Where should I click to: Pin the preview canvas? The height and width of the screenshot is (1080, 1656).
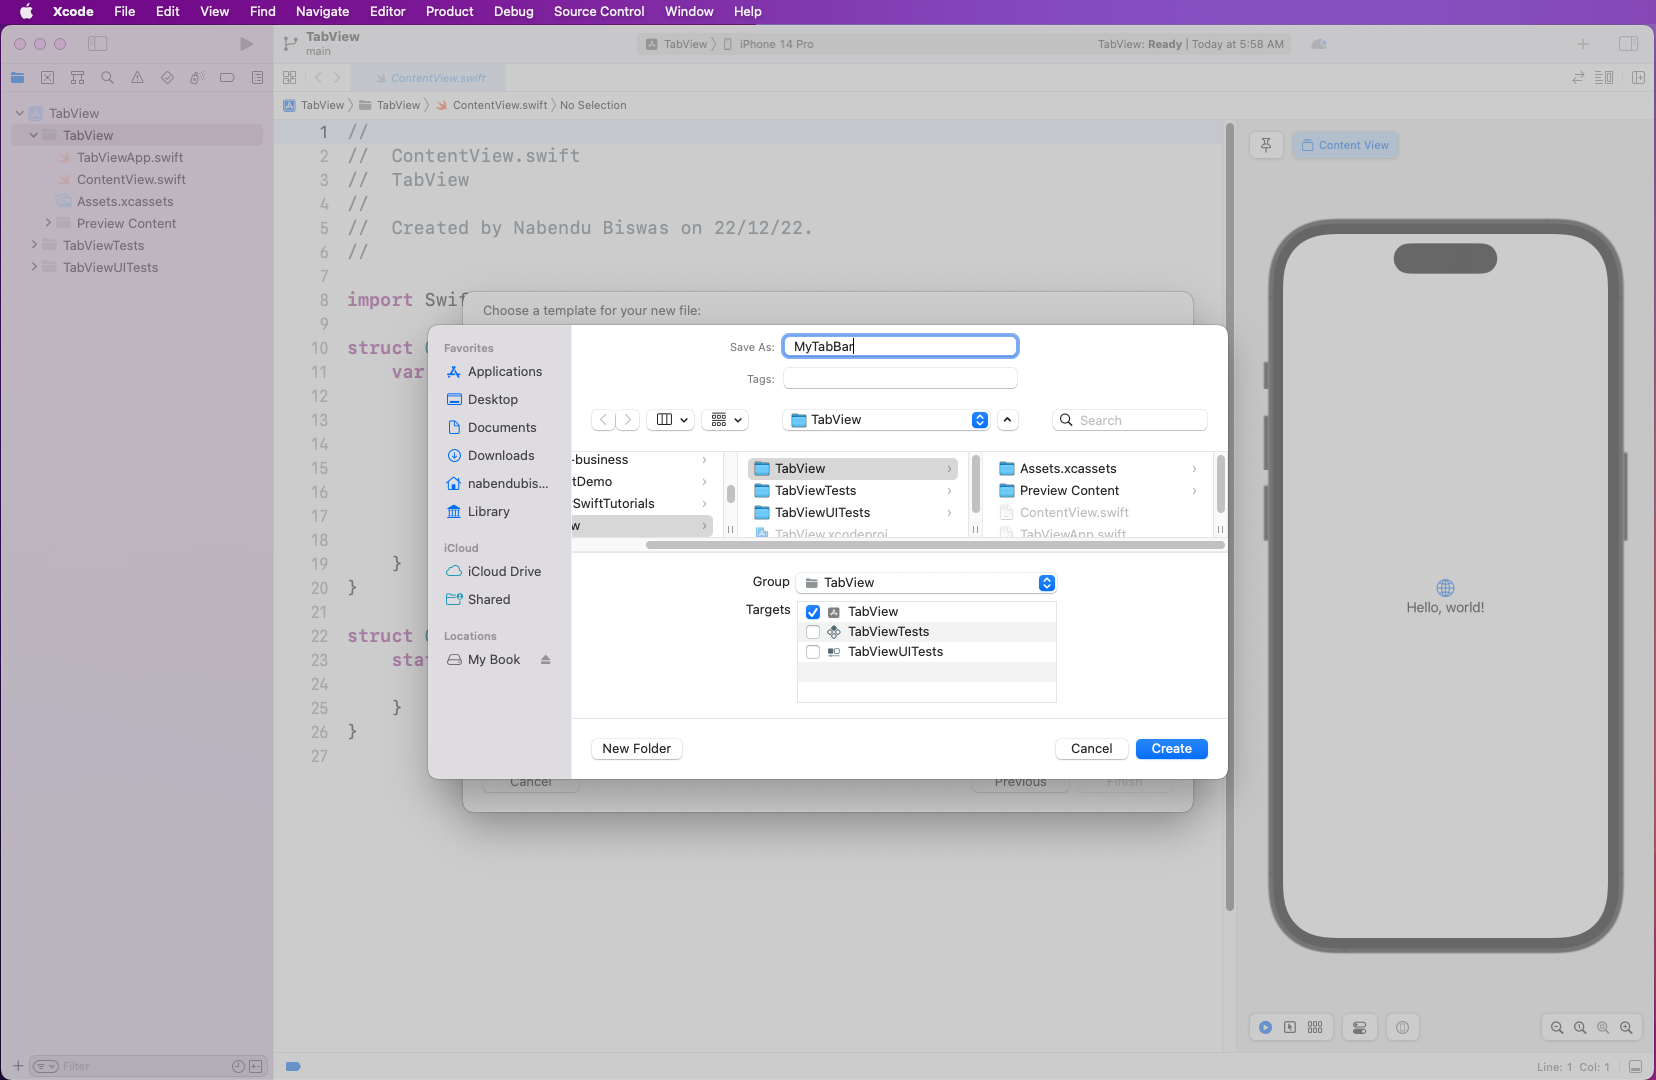tap(1266, 146)
